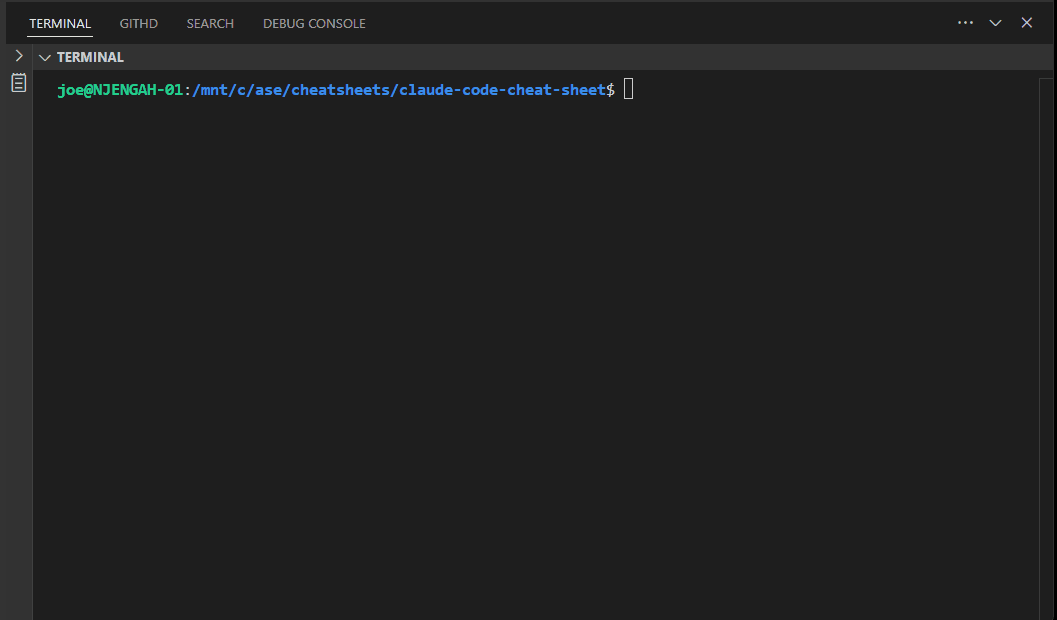Switch to the DEBUG CONSOLE tab

pos(314,24)
